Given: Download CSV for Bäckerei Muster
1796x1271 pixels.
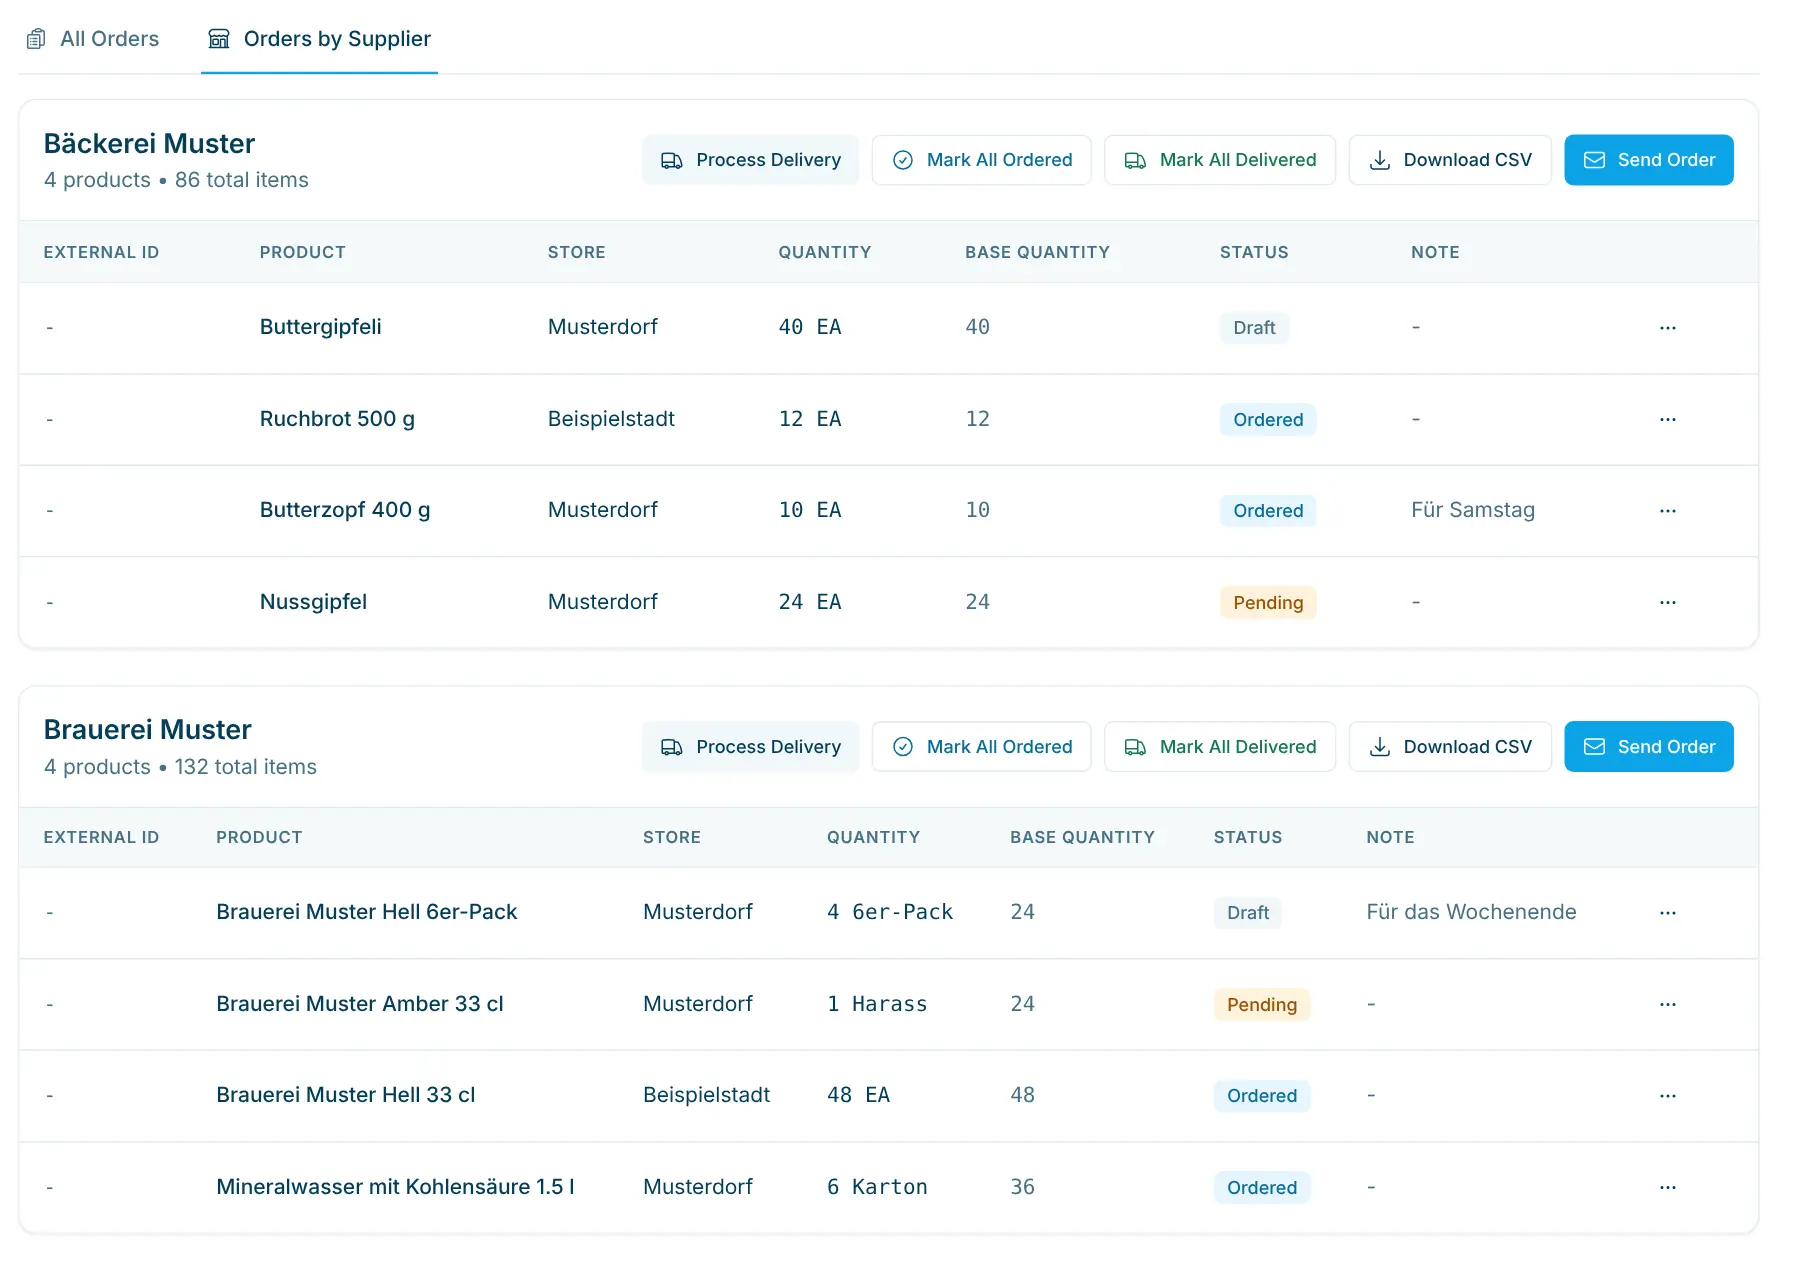Looking at the screenshot, I should [1449, 160].
